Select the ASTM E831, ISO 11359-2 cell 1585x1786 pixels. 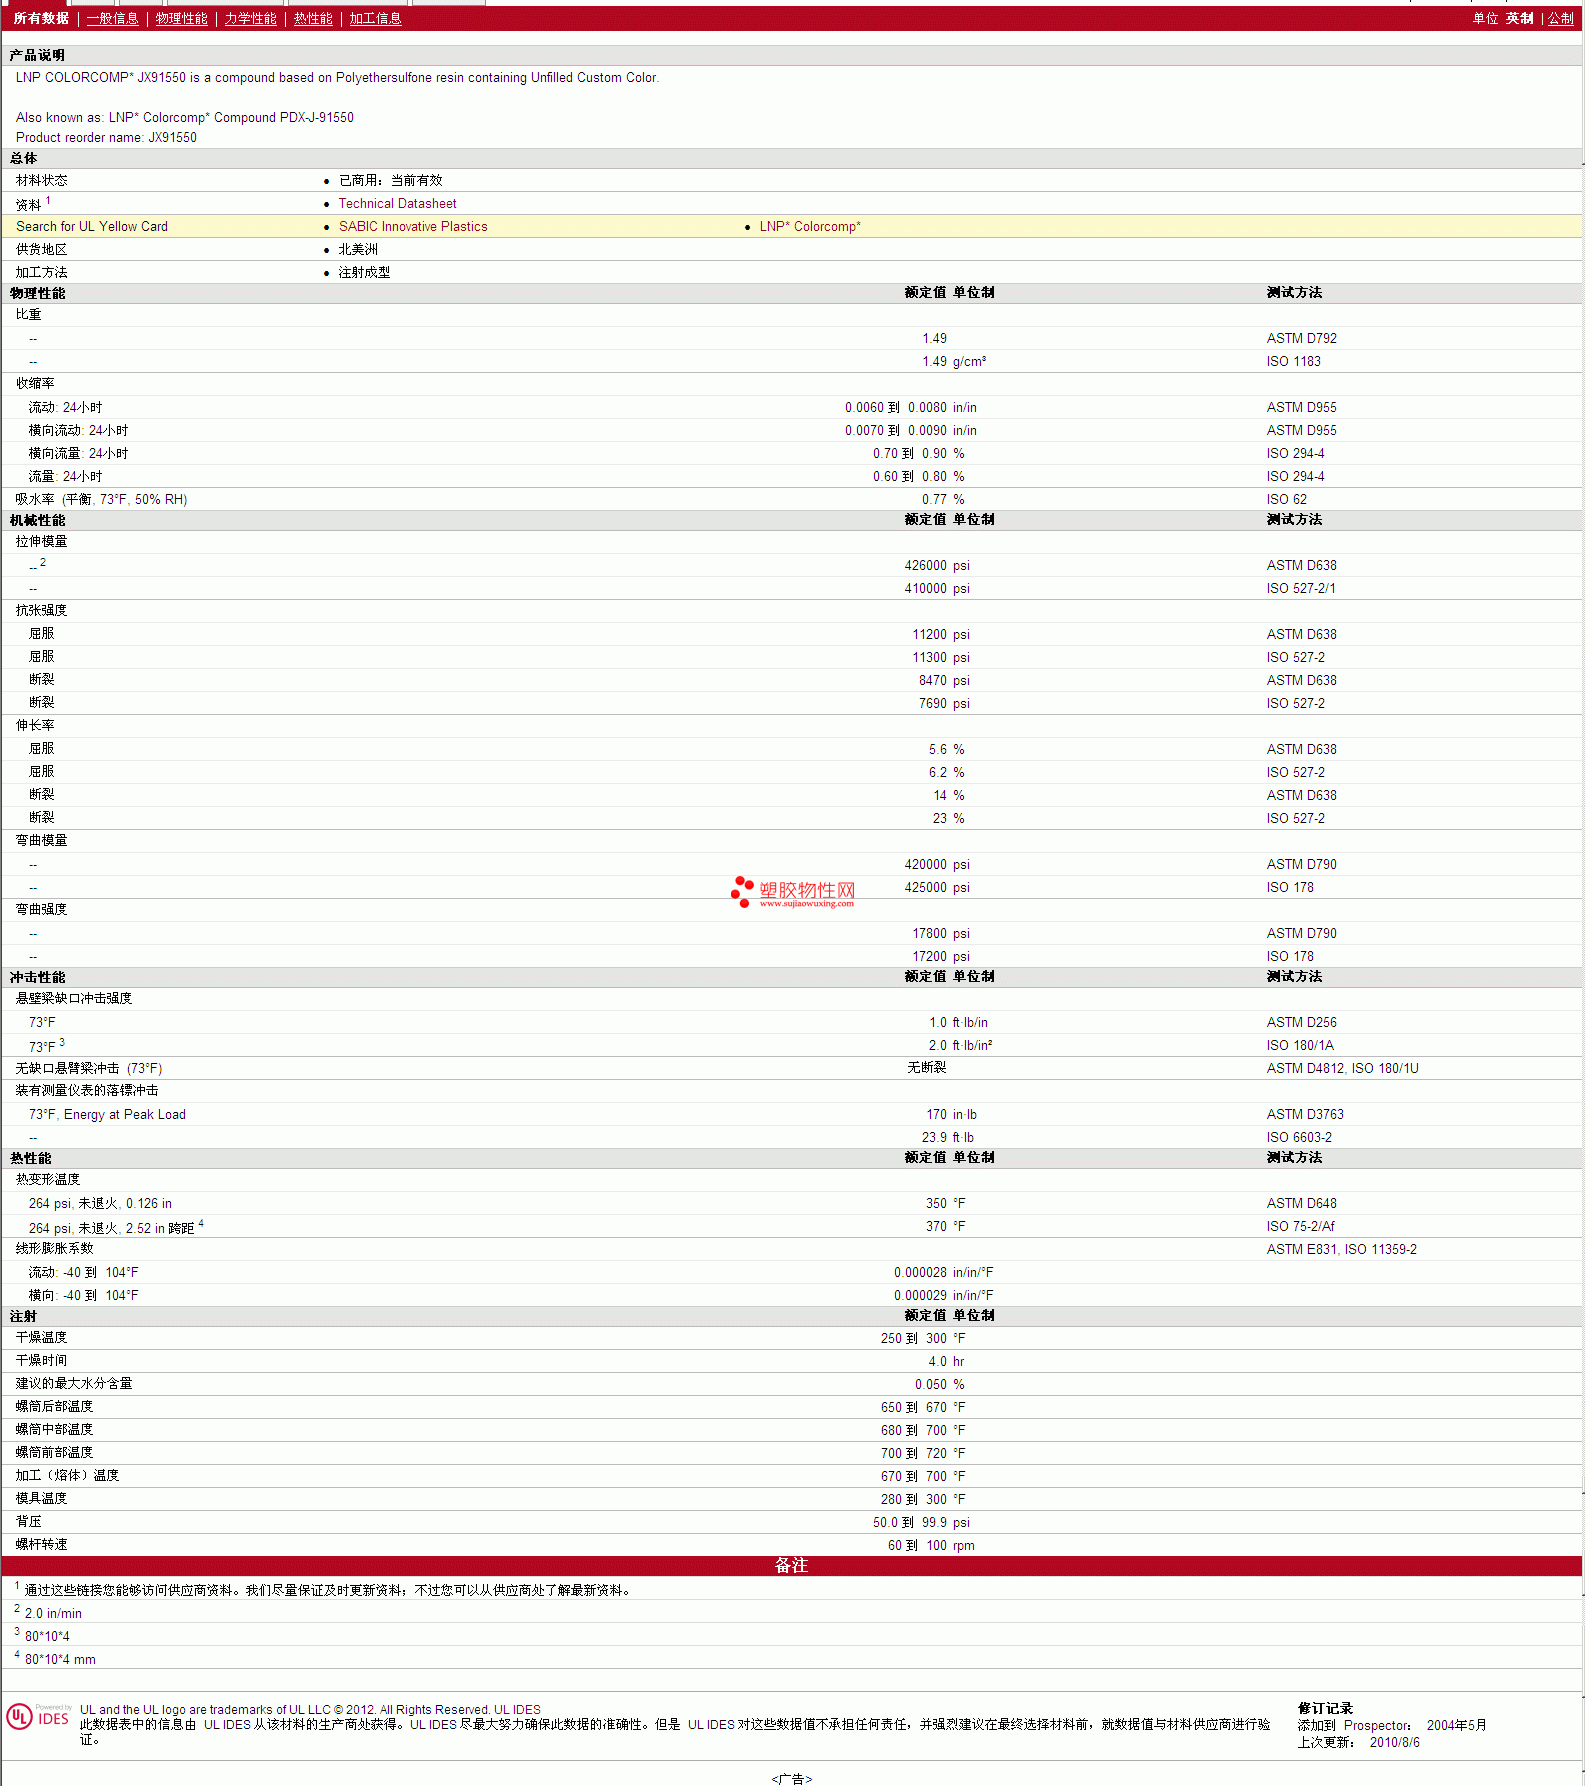click(x=1341, y=1249)
